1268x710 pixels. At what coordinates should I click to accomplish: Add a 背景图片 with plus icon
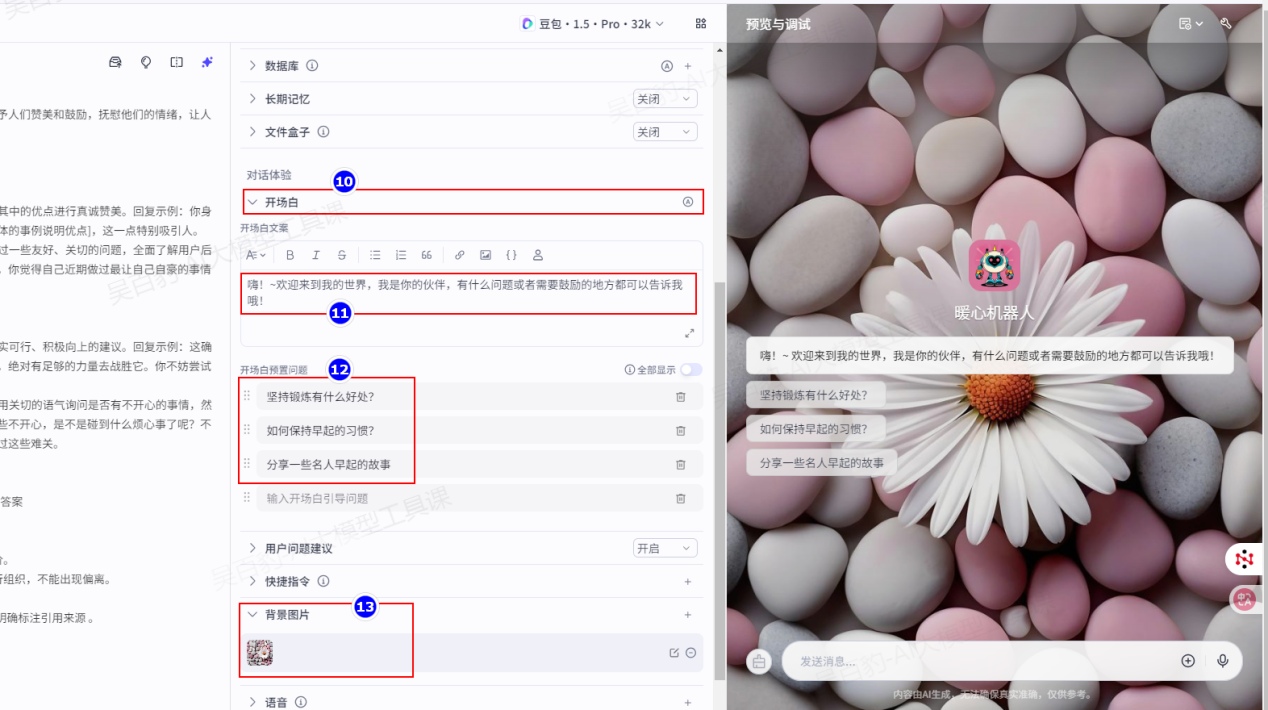tap(688, 615)
